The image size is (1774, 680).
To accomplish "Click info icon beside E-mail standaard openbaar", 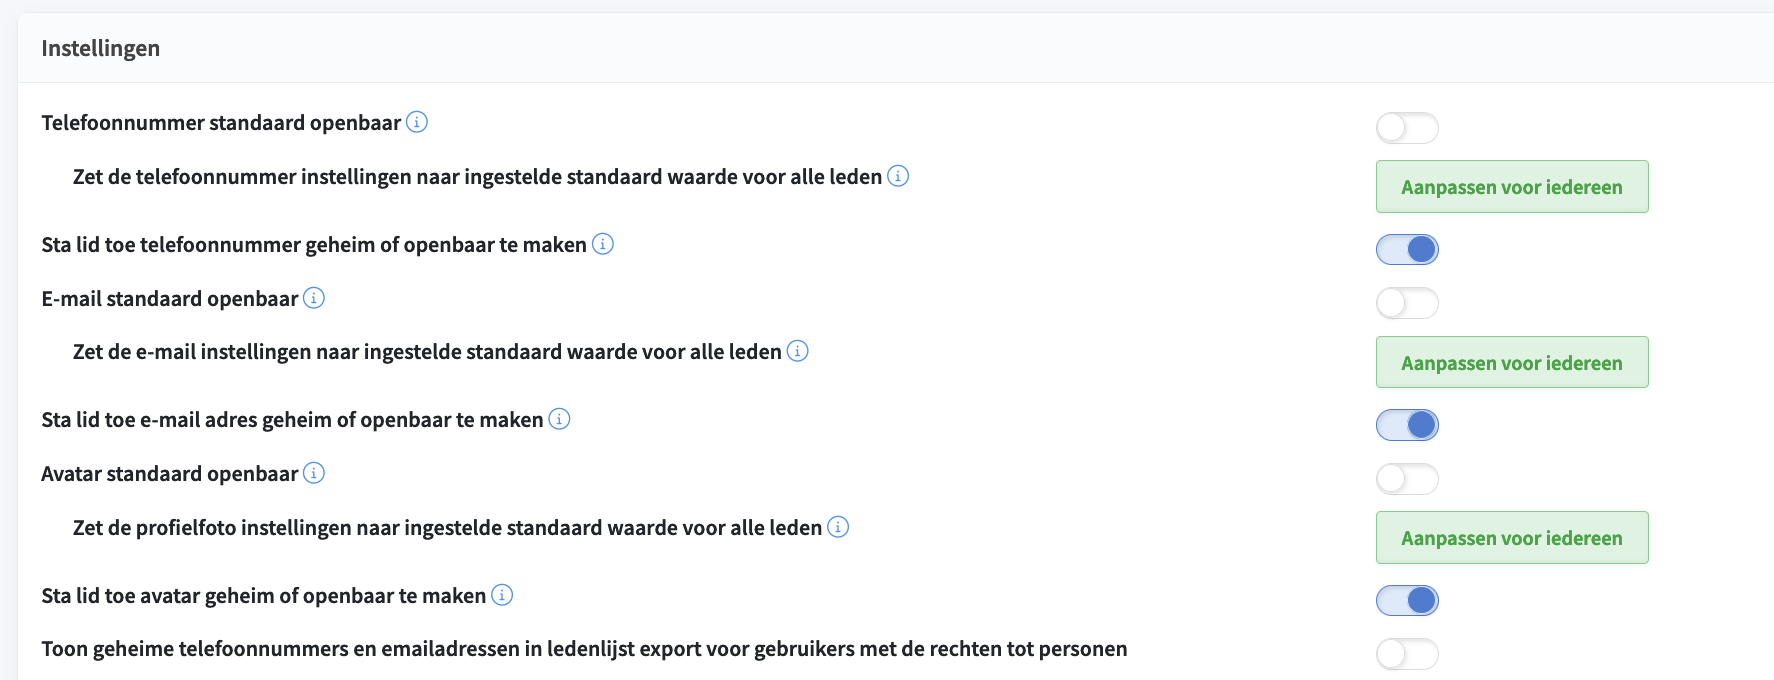I will pyautogui.click(x=314, y=298).
